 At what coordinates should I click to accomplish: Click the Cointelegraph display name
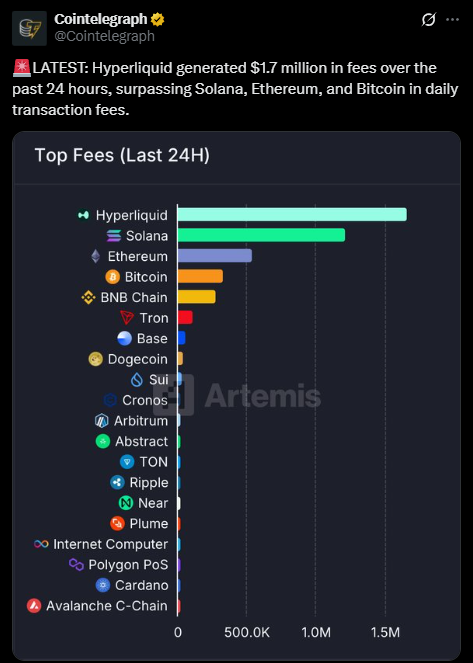point(101,19)
